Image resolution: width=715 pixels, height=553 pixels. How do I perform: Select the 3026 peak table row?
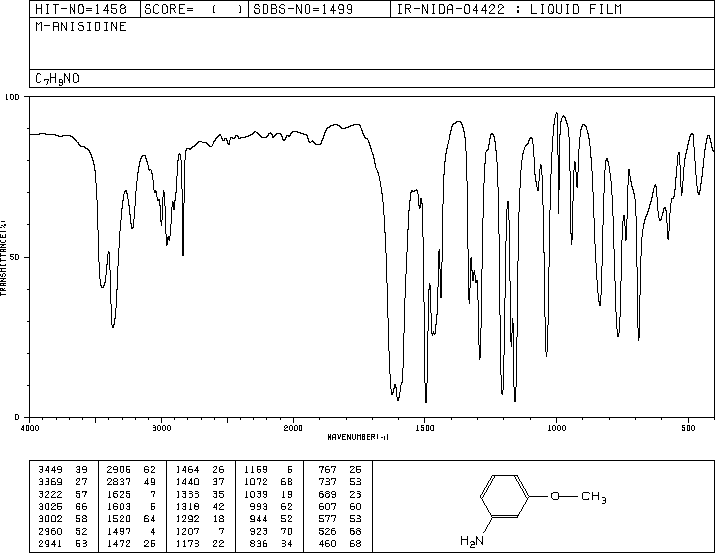coord(63,506)
